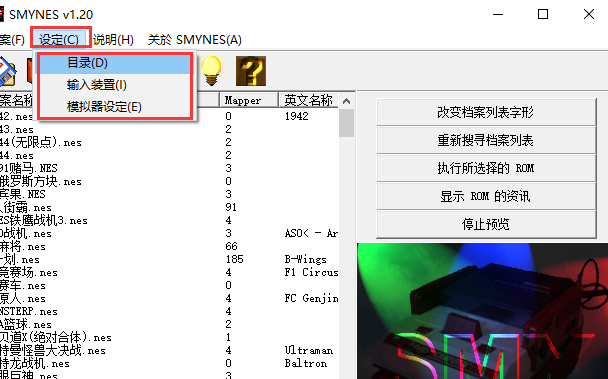
Task: Click the 重新搜寻档案列表 button
Action: (486, 140)
